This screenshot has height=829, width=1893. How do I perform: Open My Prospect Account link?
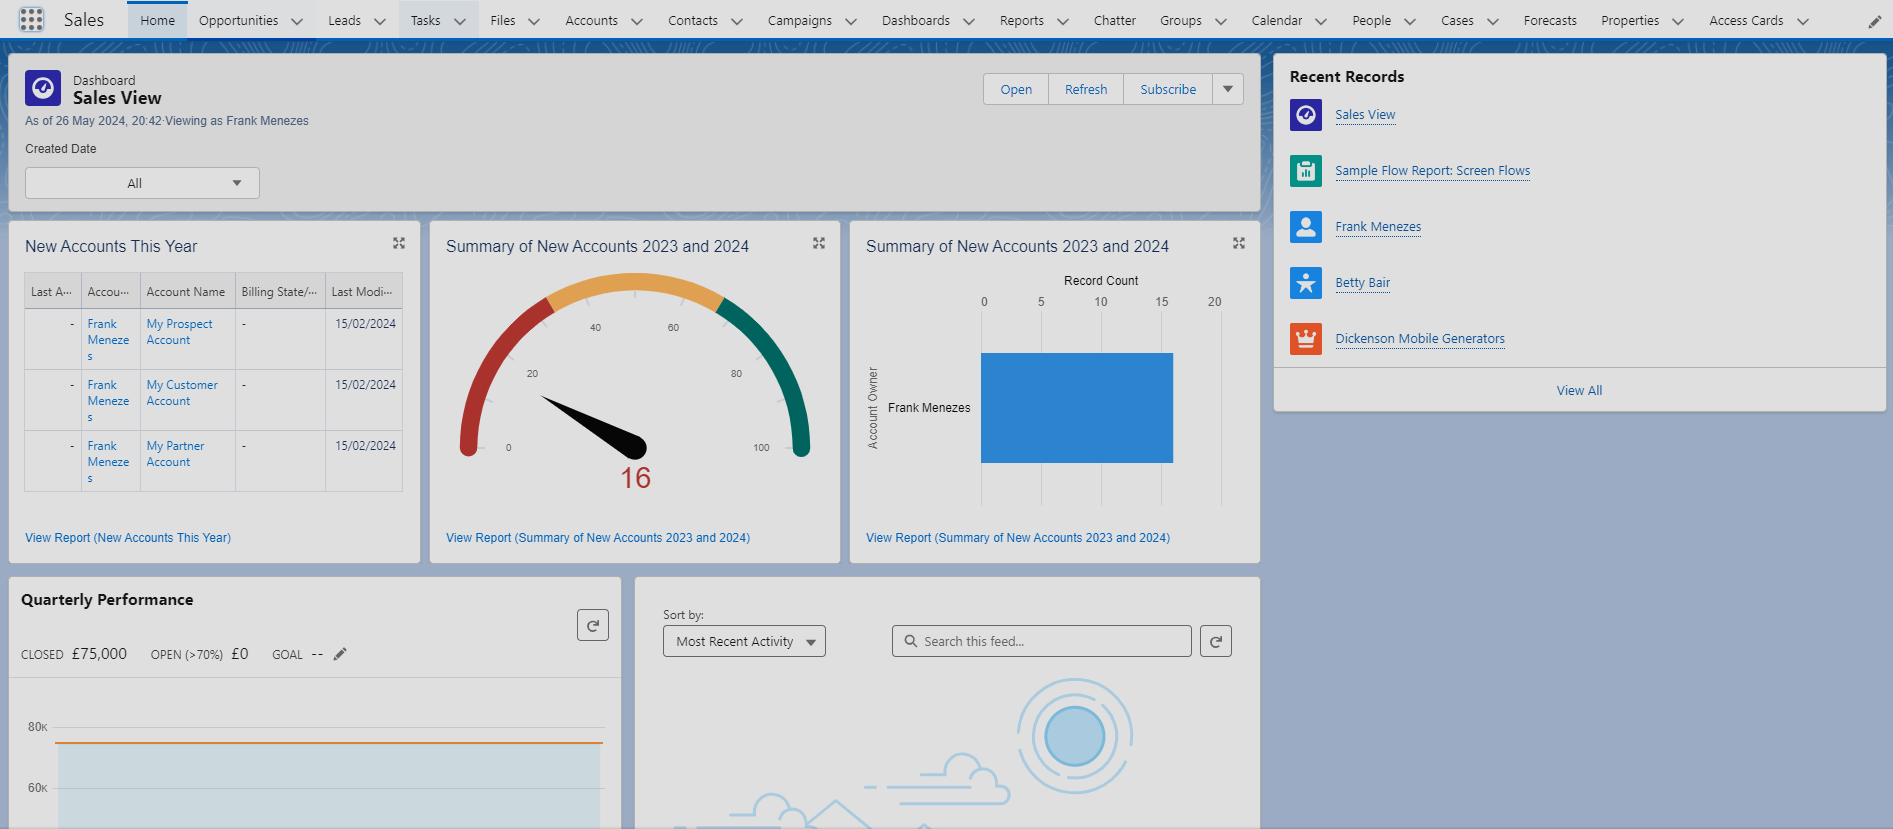(x=179, y=332)
